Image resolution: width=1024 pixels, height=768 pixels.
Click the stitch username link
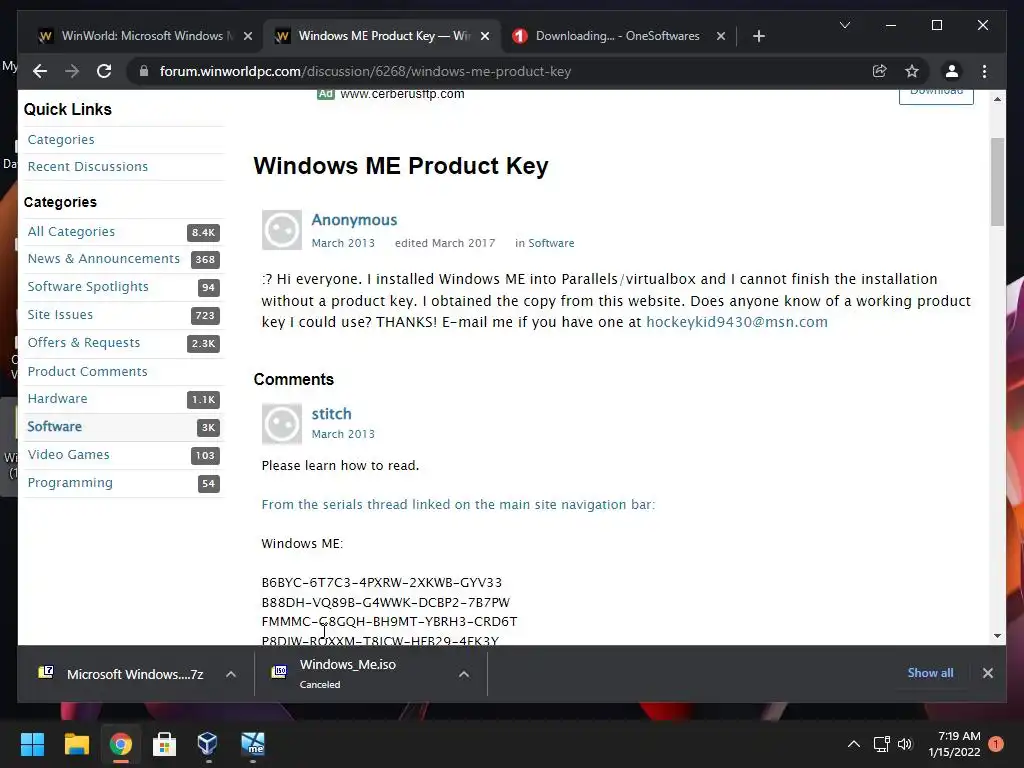click(x=331, y=414)
